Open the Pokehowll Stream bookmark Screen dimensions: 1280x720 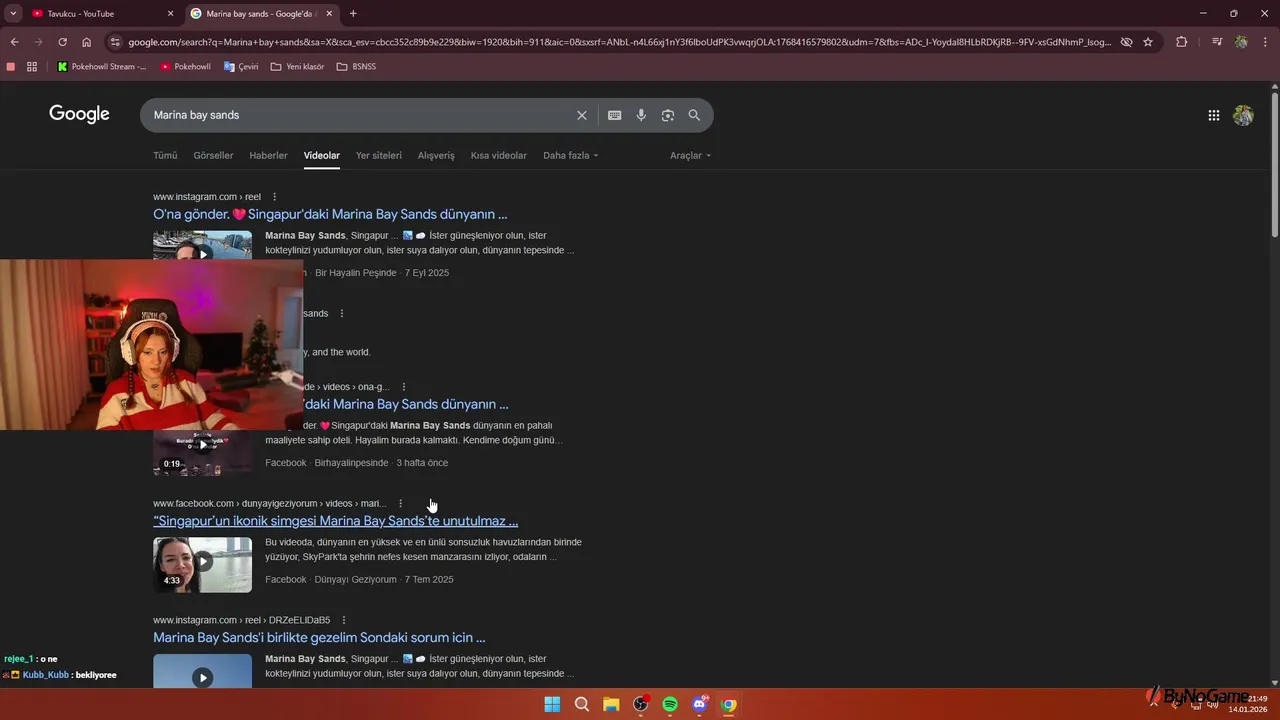point(102,67)
